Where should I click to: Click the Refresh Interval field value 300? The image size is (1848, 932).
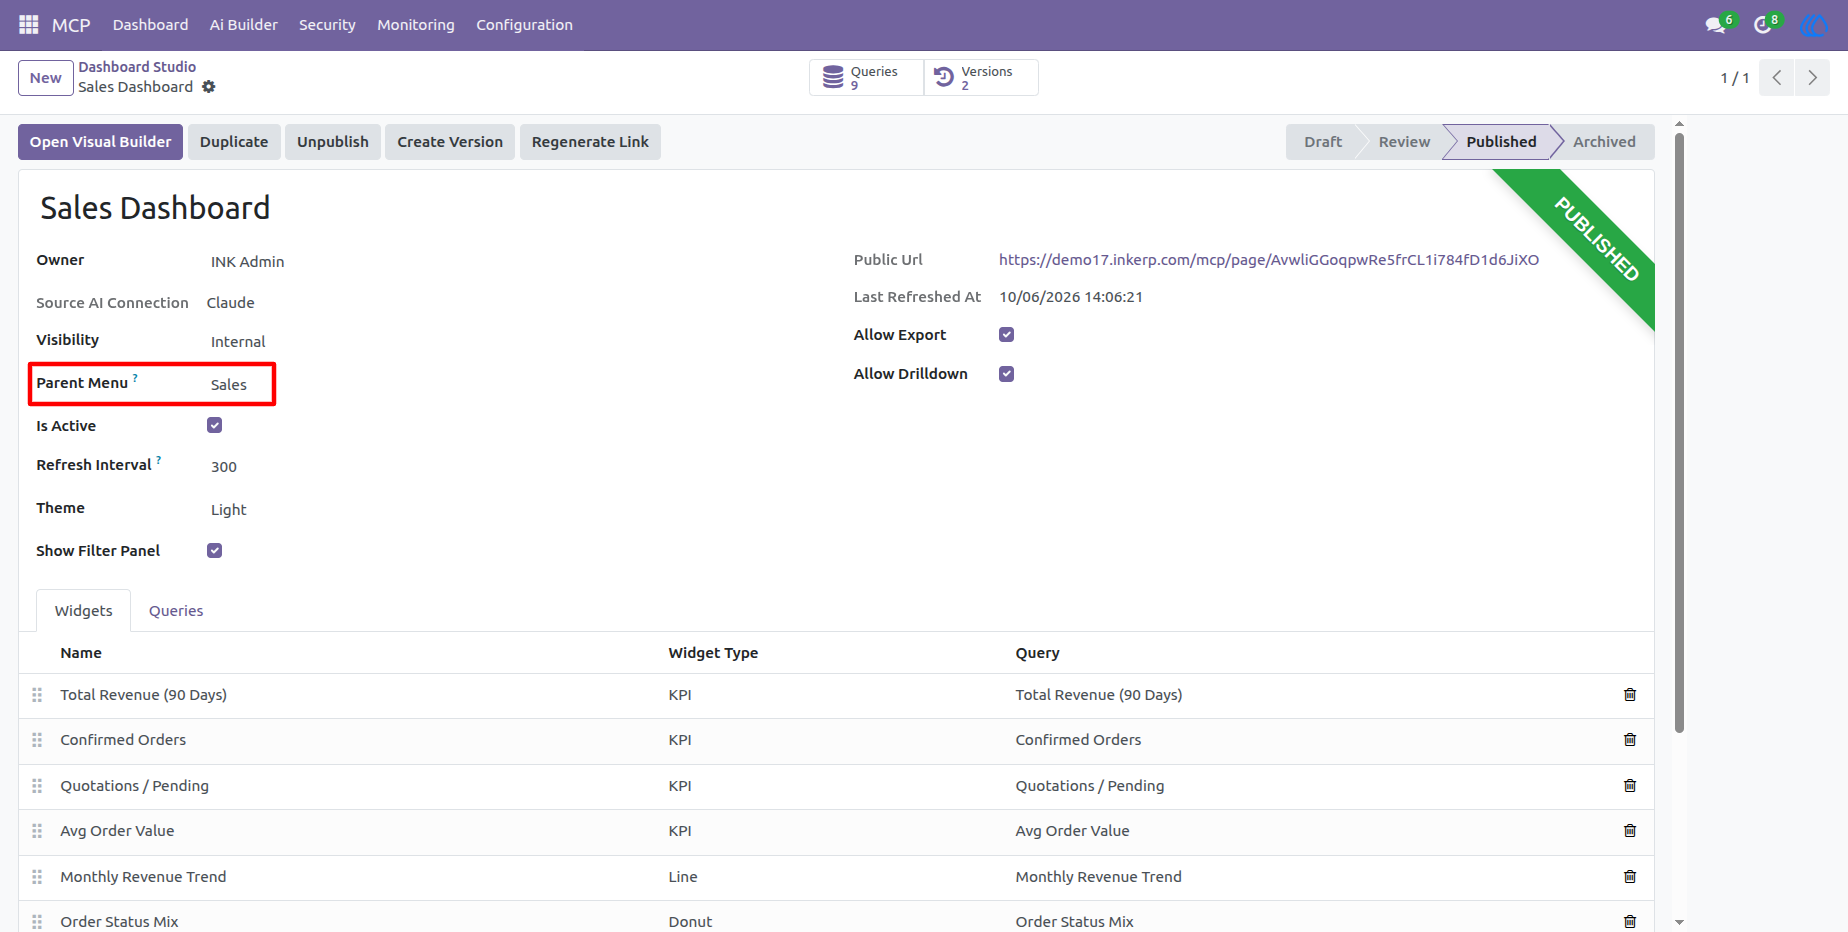click(x=224, y=467)
